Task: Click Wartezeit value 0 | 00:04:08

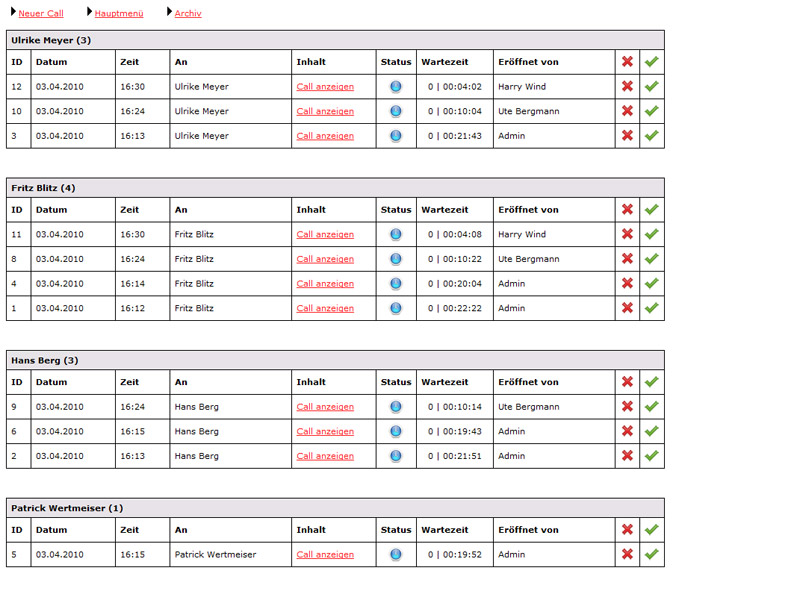Action: (455, 235)
